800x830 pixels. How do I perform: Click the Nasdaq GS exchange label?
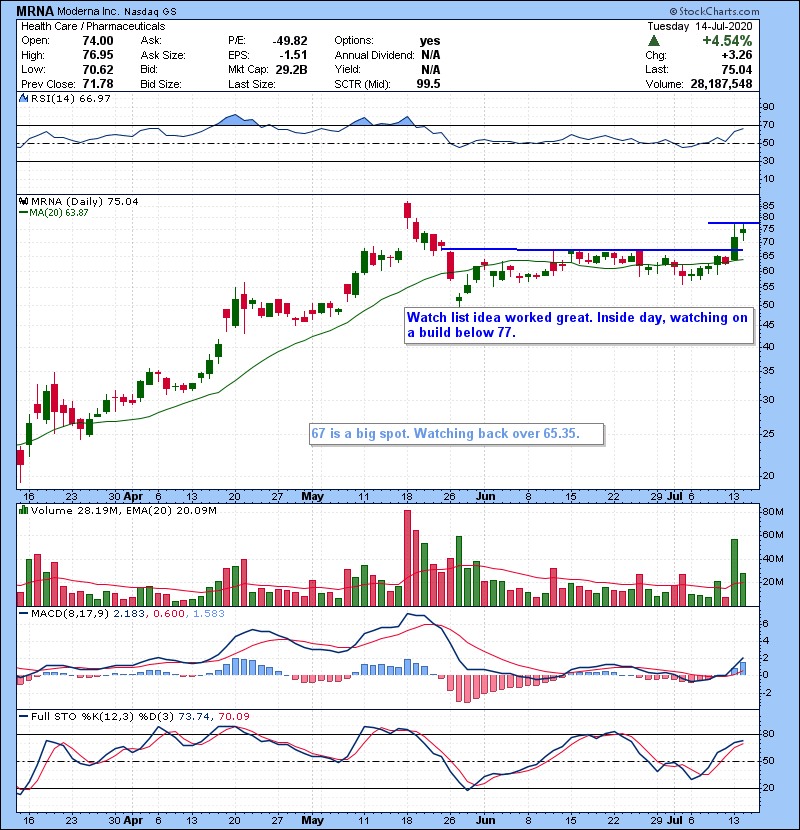coord(150,11)
